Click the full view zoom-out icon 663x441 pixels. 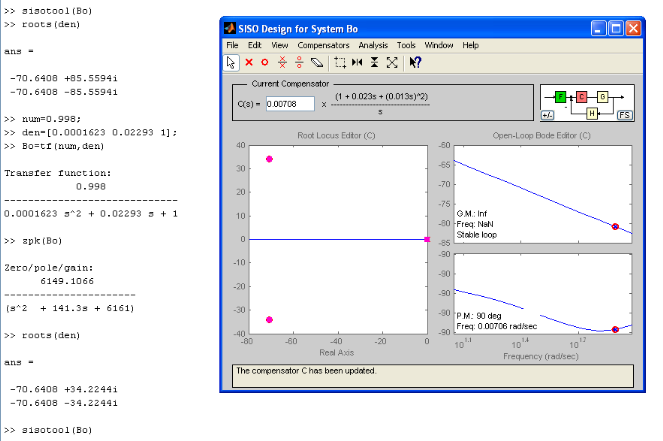coord(392,62)
